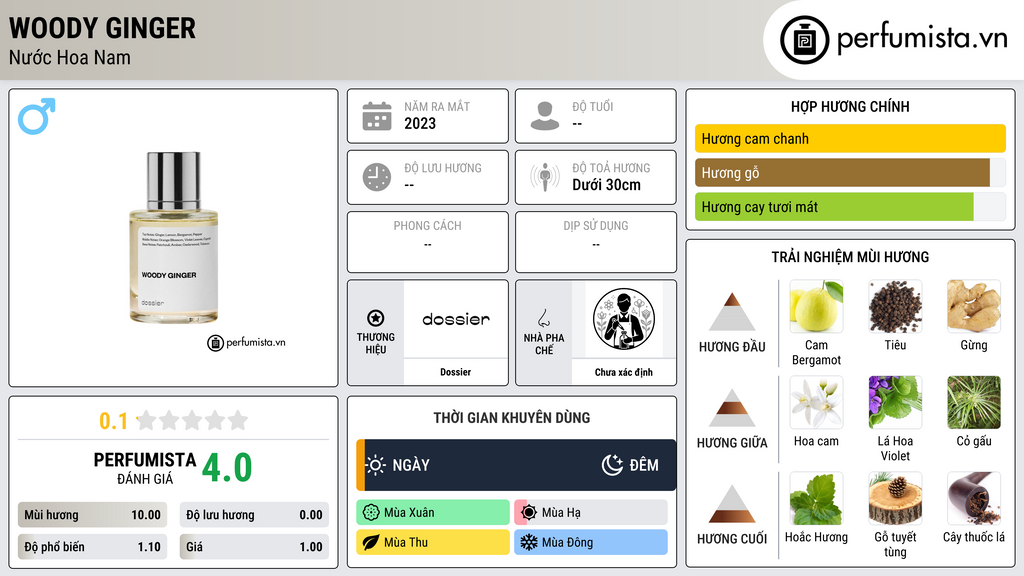The image size is (1024, 576).
Task: Click the Hương cam chanh accord bar
Action: pyautogui.click(x=850, y=138)
